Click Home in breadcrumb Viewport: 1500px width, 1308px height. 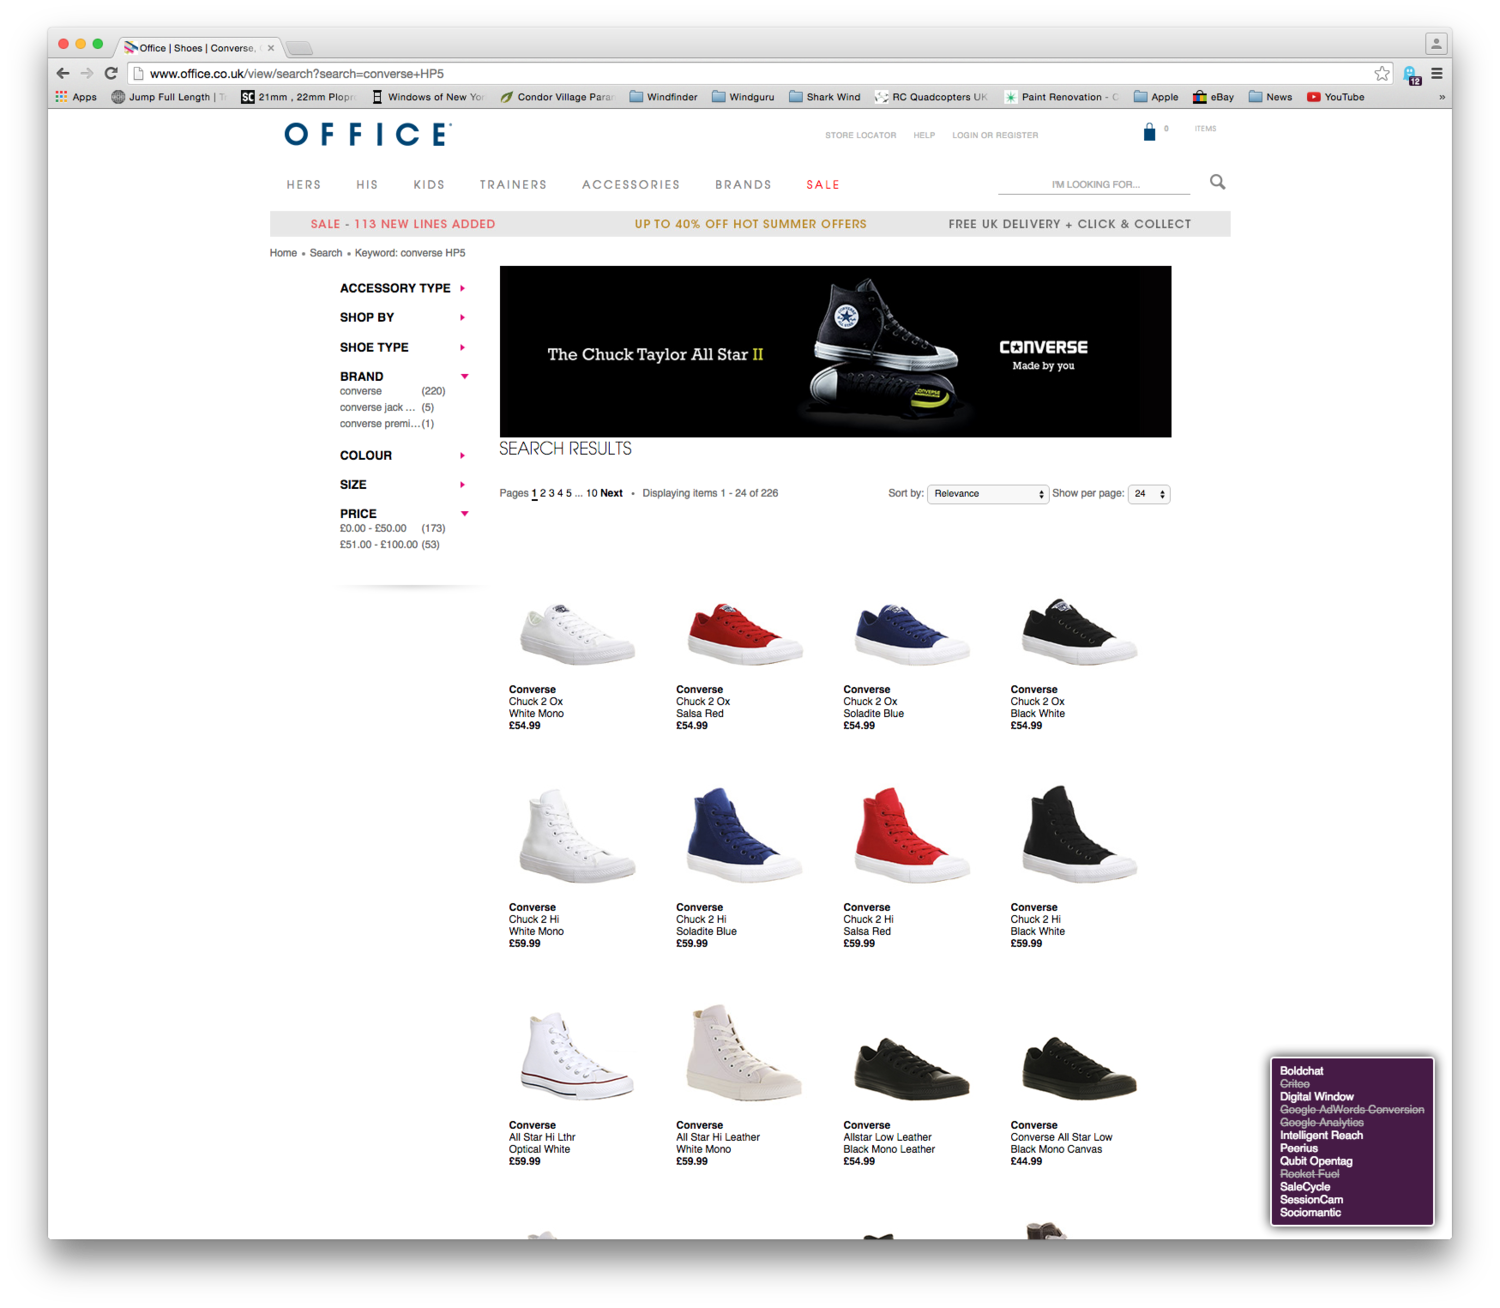[283, 253]
